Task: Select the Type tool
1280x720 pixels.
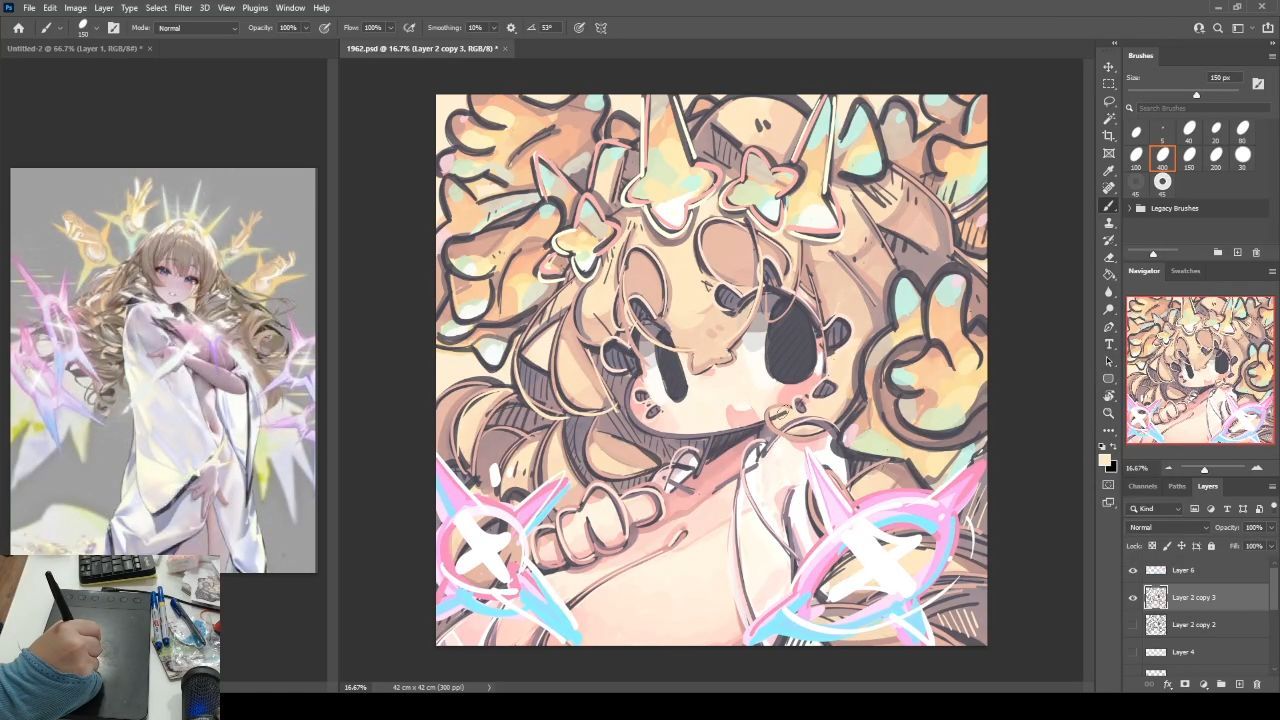Action: [x=1108, y=344]
